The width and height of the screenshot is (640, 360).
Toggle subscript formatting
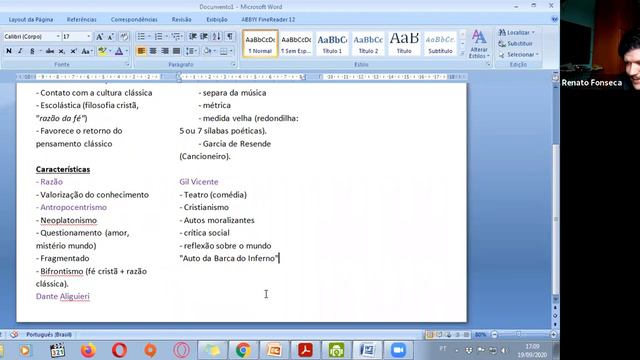click(62, 51)
